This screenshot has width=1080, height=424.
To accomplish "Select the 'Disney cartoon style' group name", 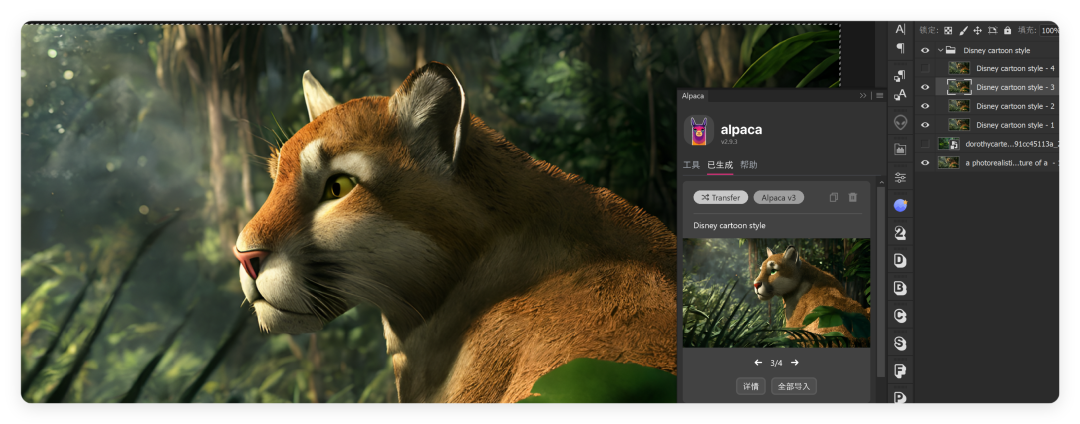I will pos(997,50).
